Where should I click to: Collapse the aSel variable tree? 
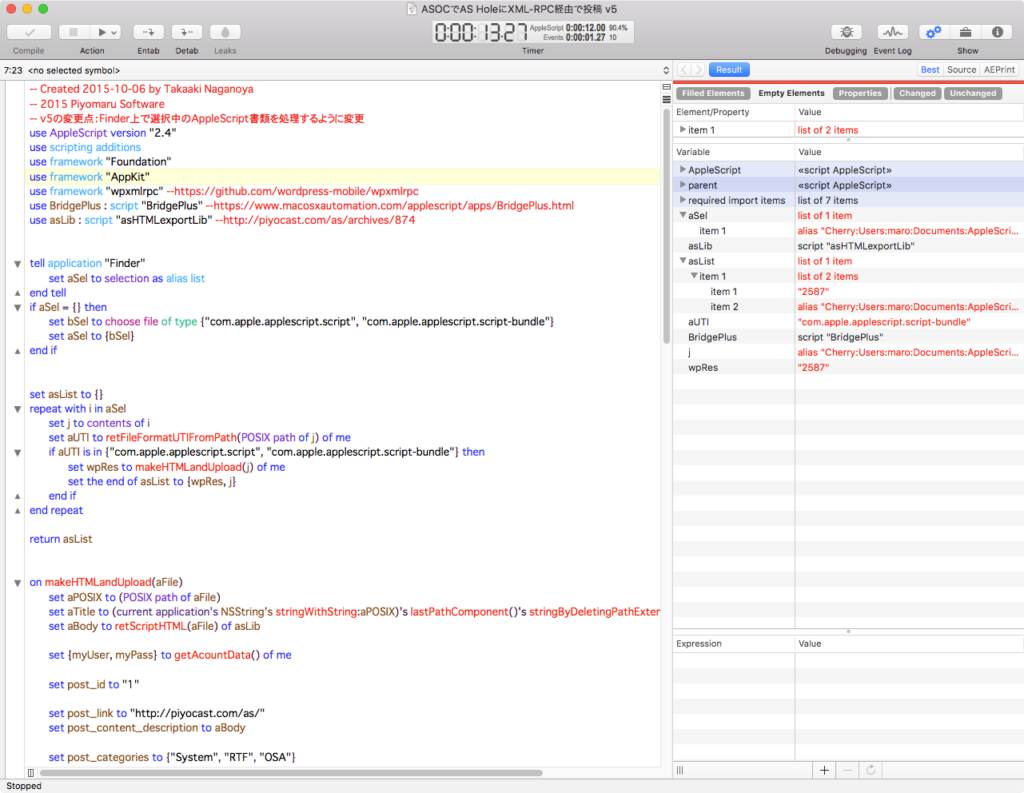pyautogui.click(x=684, y=215)
